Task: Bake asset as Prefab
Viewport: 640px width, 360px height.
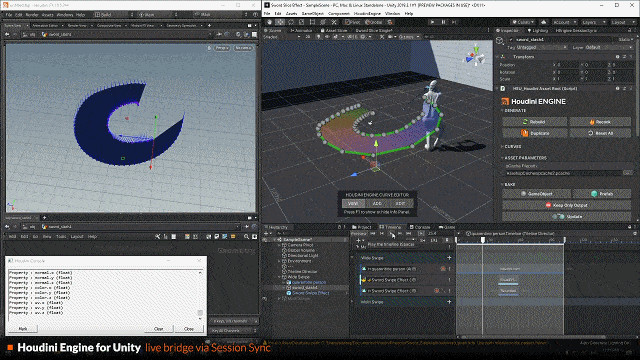Action: [602, 193]
